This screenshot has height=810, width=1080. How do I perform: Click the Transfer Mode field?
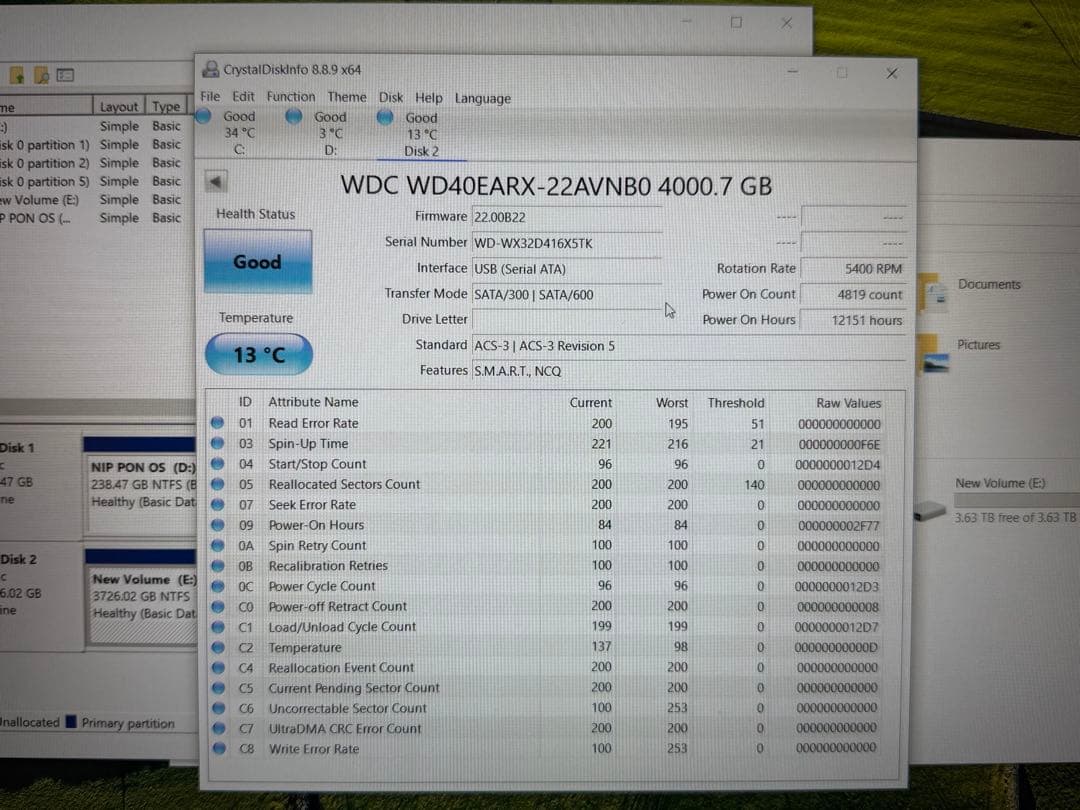[567, 295]
